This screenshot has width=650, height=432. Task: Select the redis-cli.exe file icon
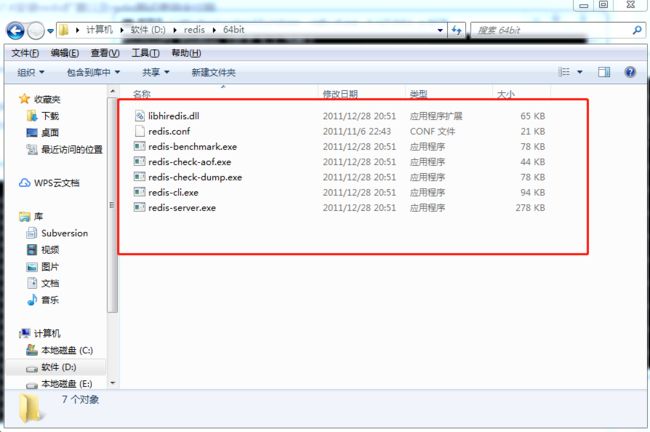(x=140, y=192)
